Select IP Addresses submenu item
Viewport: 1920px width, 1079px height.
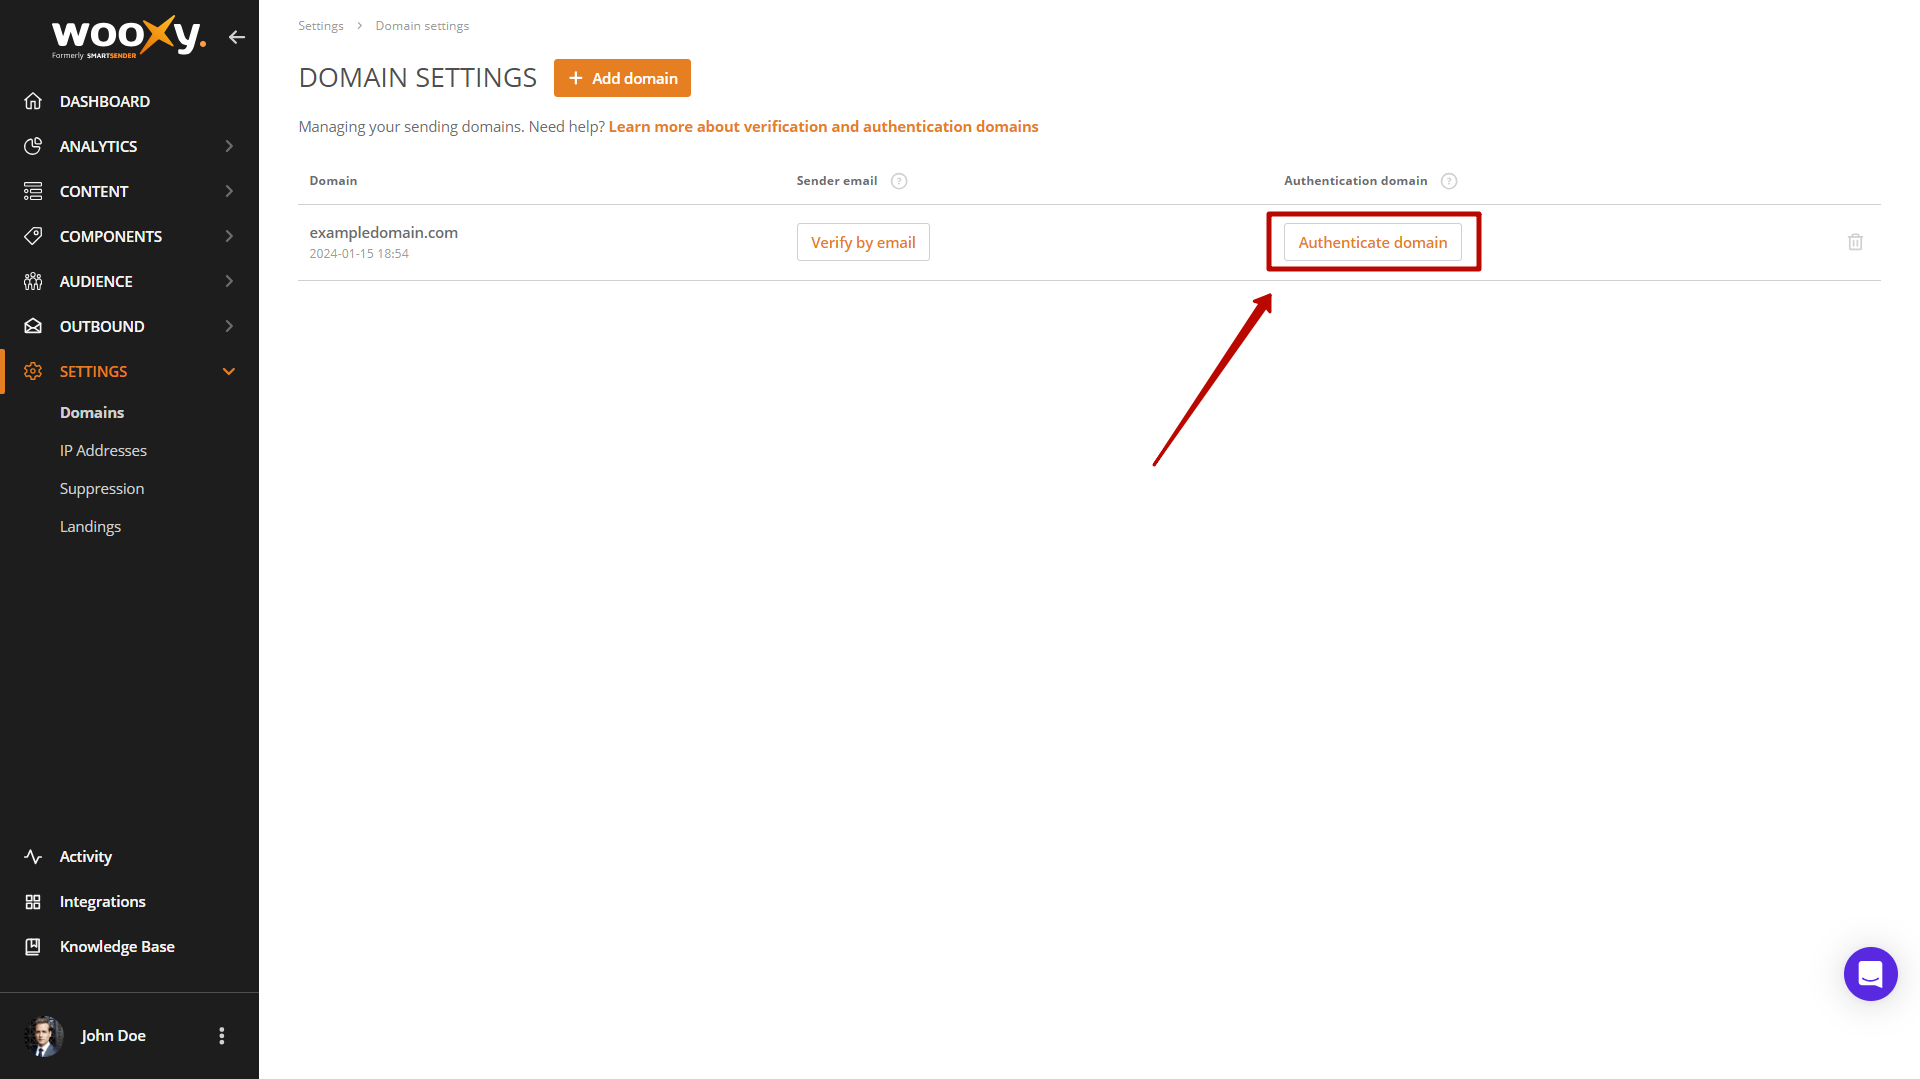pyautogui.click(x=103, y=450)
